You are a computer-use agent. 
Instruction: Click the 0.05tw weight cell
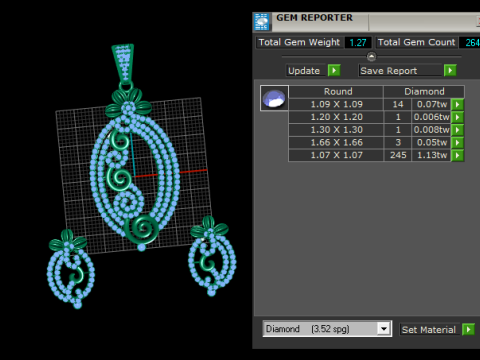tap(431, 142)
